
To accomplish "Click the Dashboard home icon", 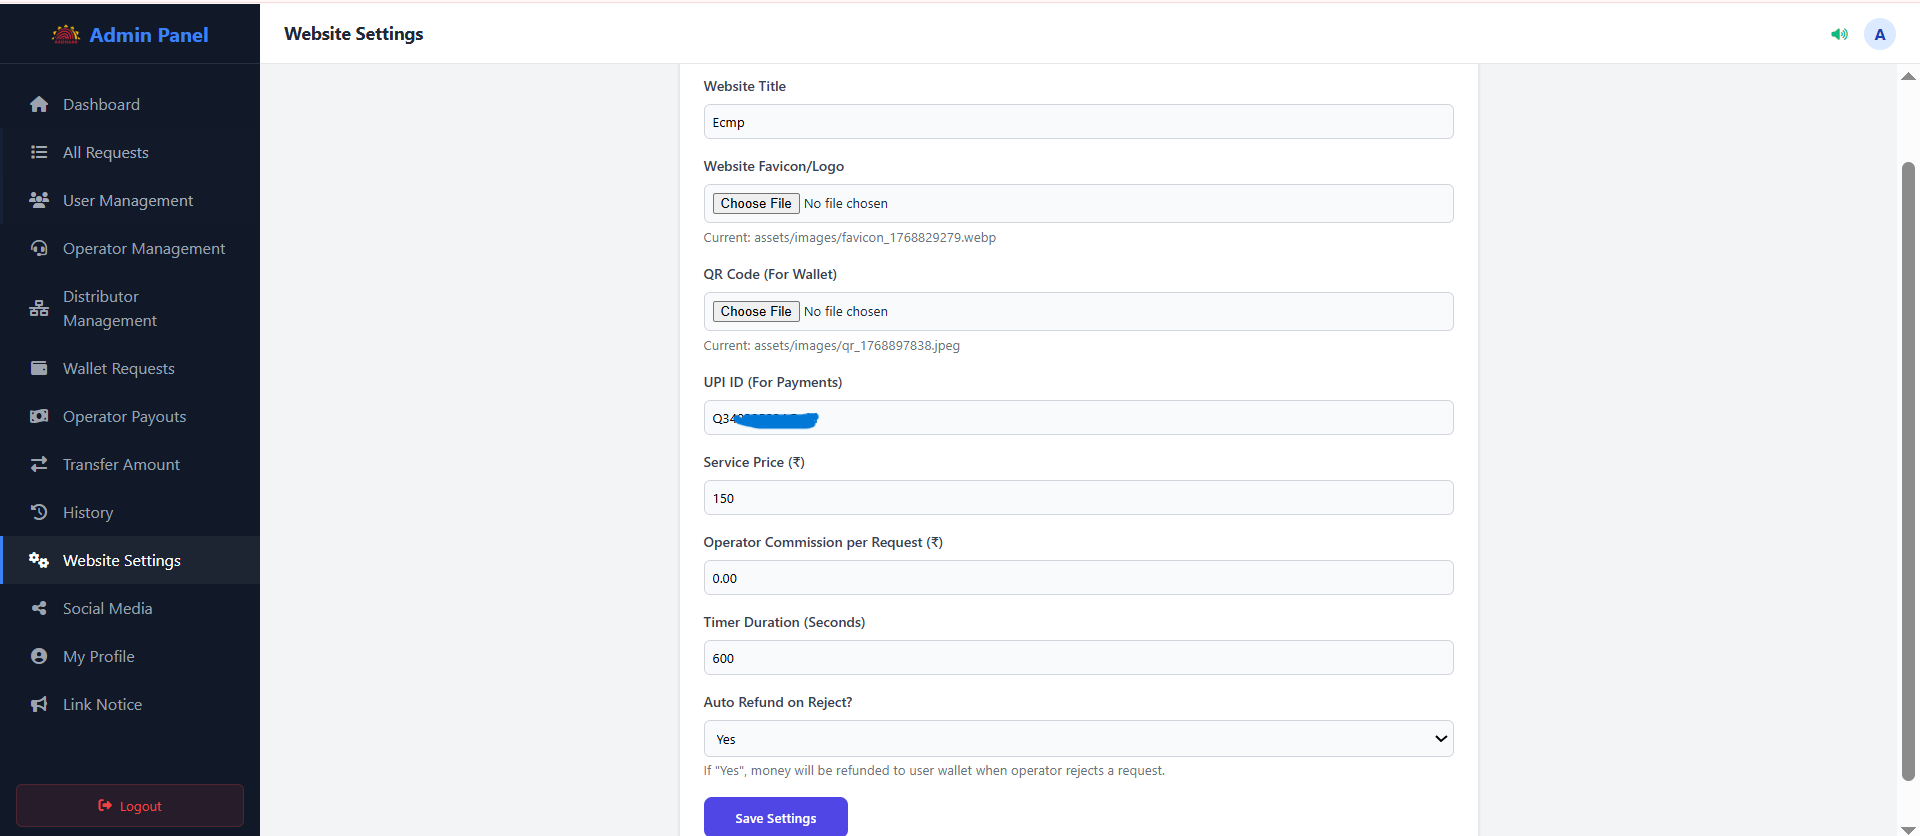I will coord(39,105).
